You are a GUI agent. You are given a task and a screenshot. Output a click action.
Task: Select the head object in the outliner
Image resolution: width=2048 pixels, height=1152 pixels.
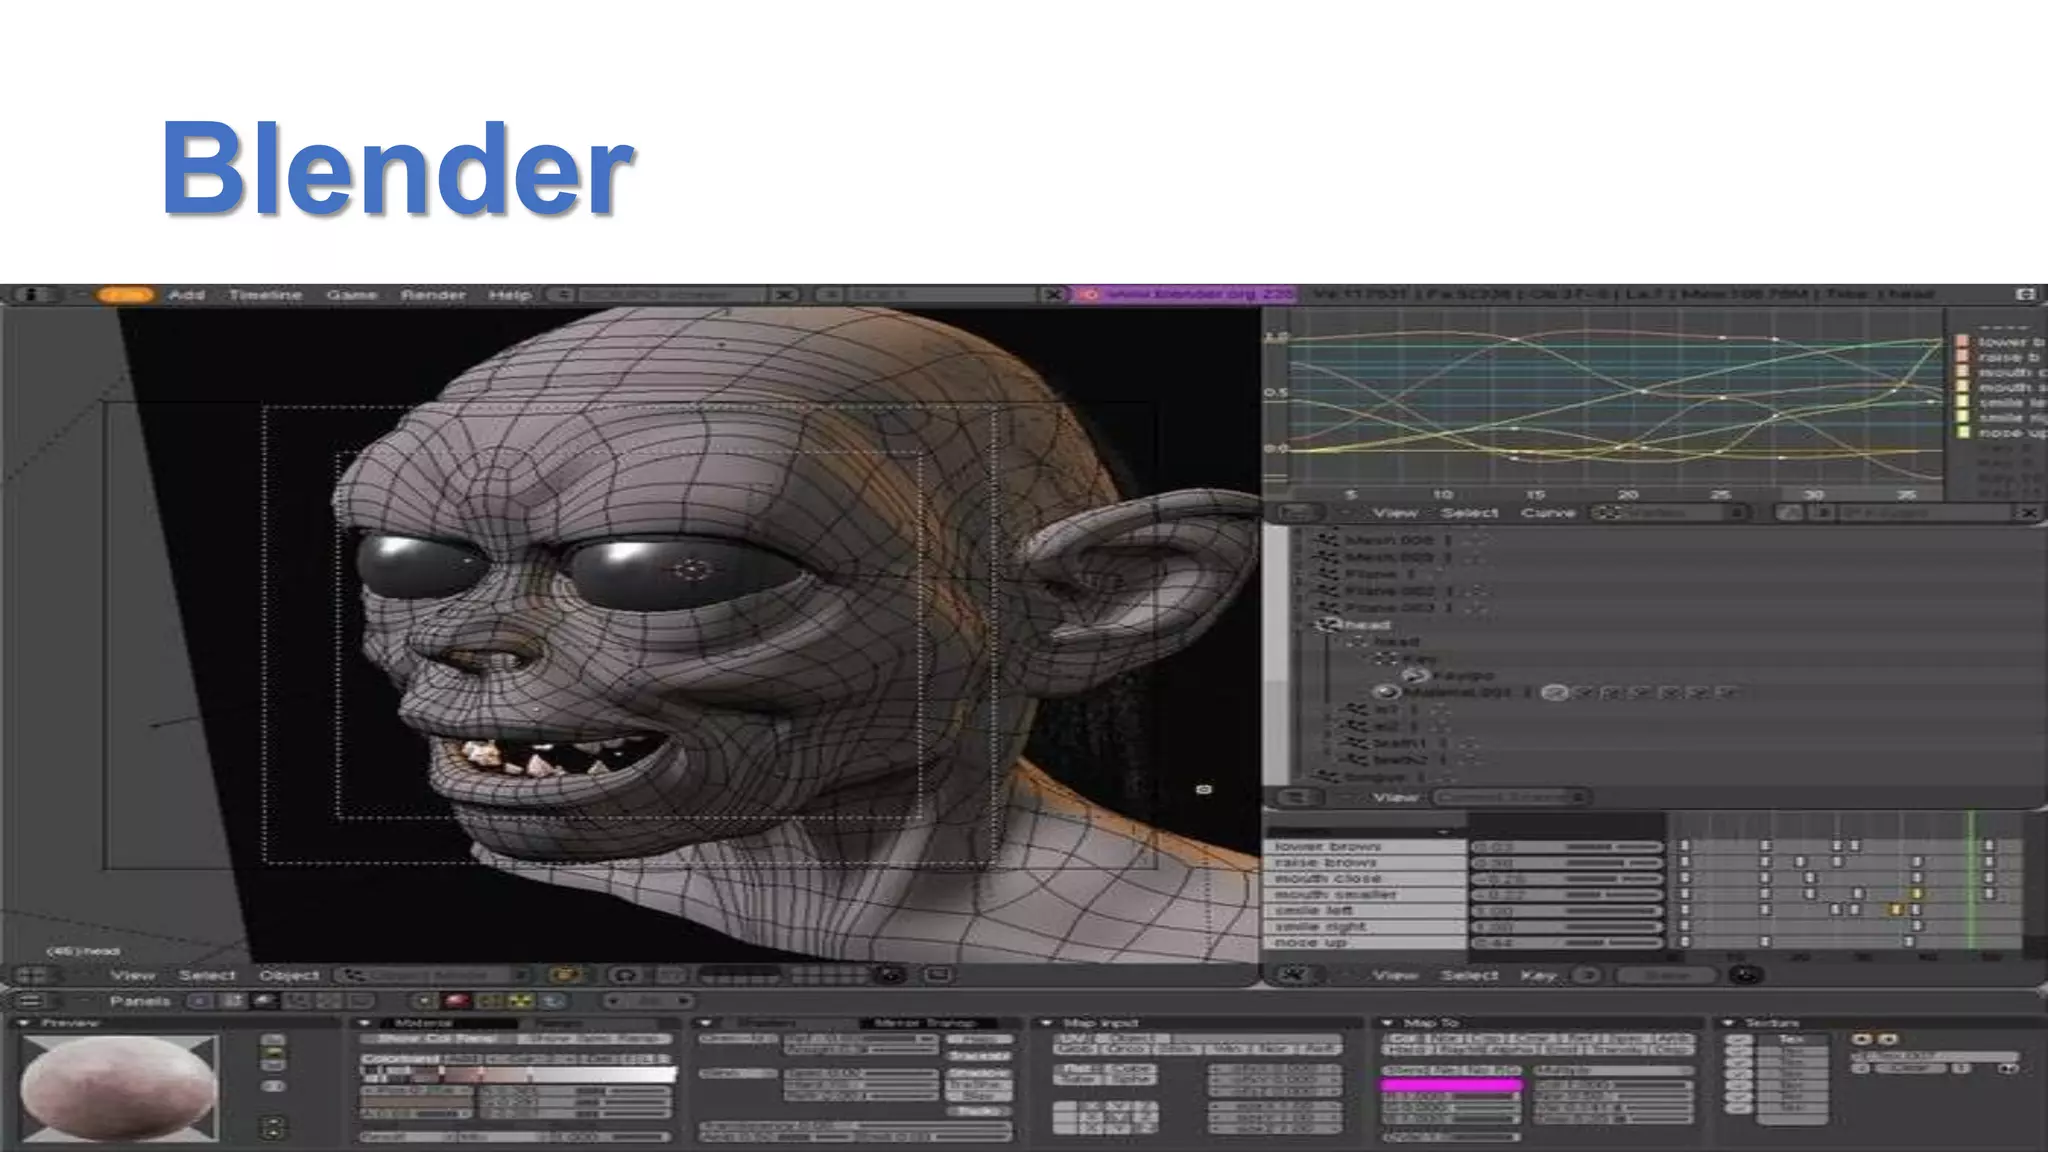coord(1366,625)
